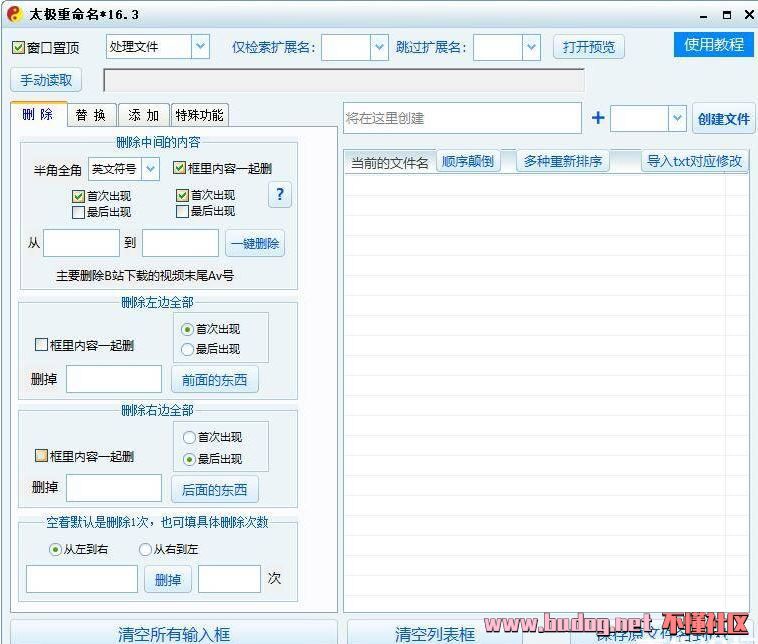The width and height of the screenshot is (758, 644).
Task: Click the 顺序颠倒 button
Action: click(x=467, y=161)
